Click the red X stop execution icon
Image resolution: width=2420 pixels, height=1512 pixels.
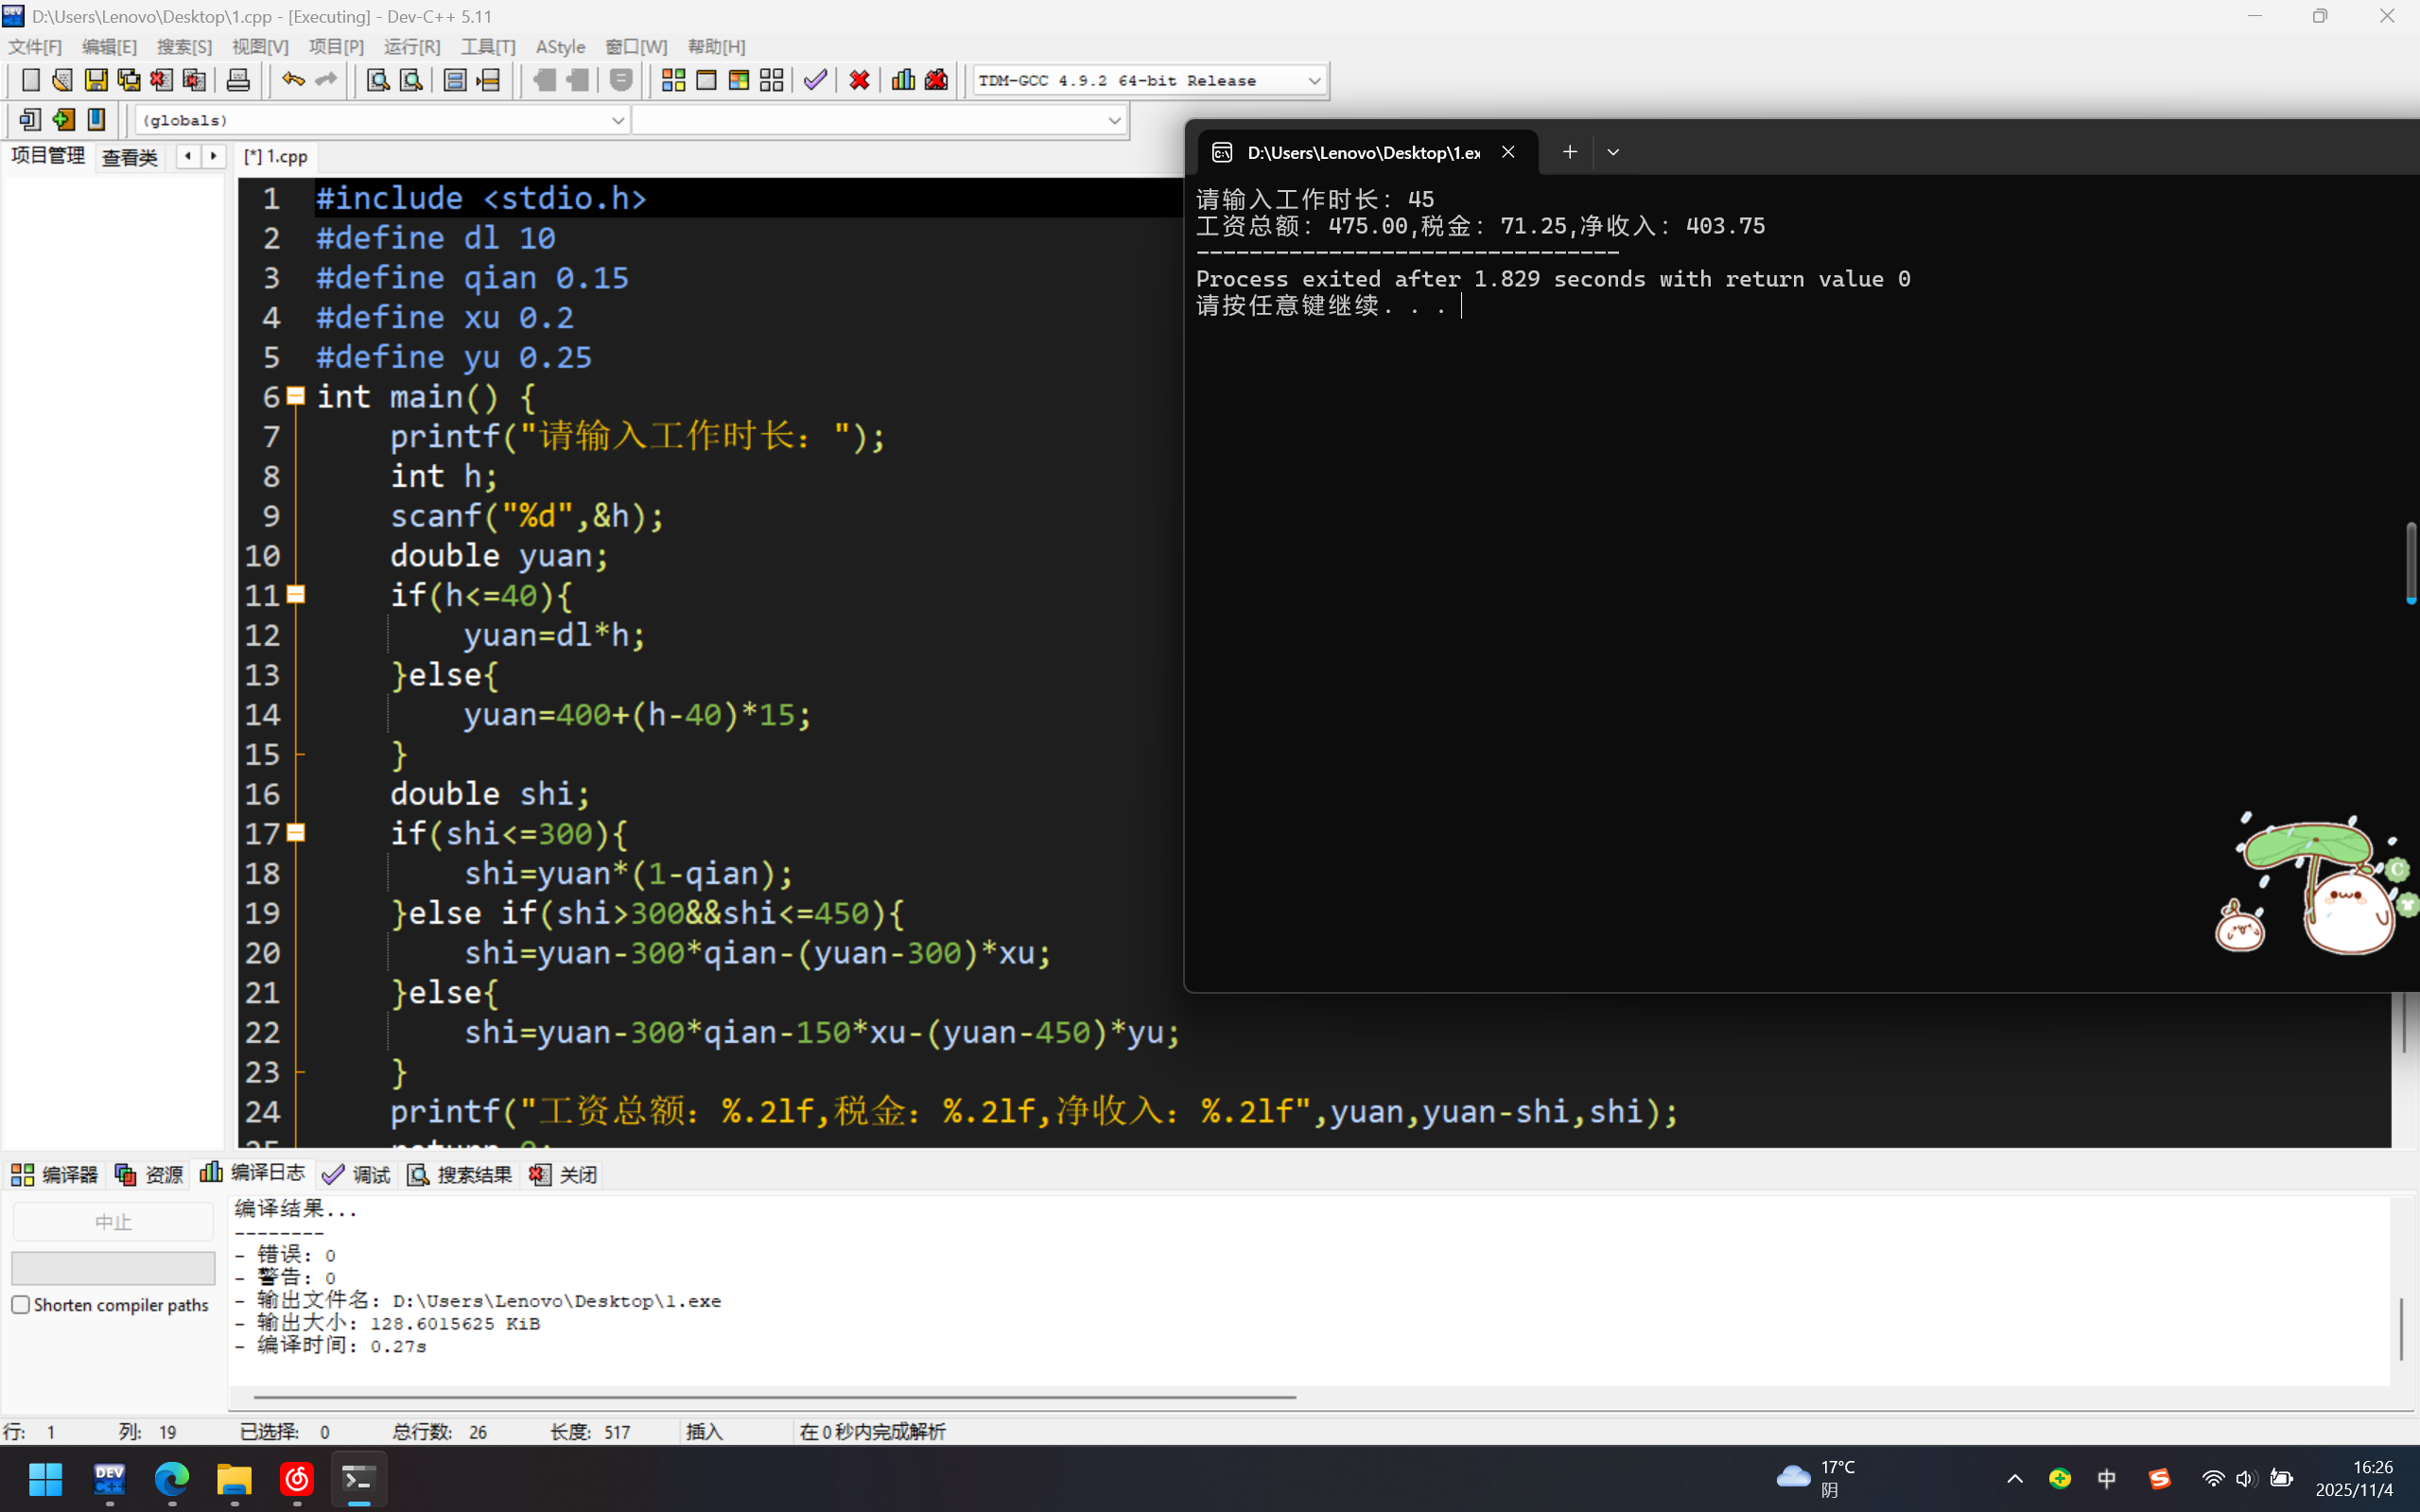(x=859, y=80)
